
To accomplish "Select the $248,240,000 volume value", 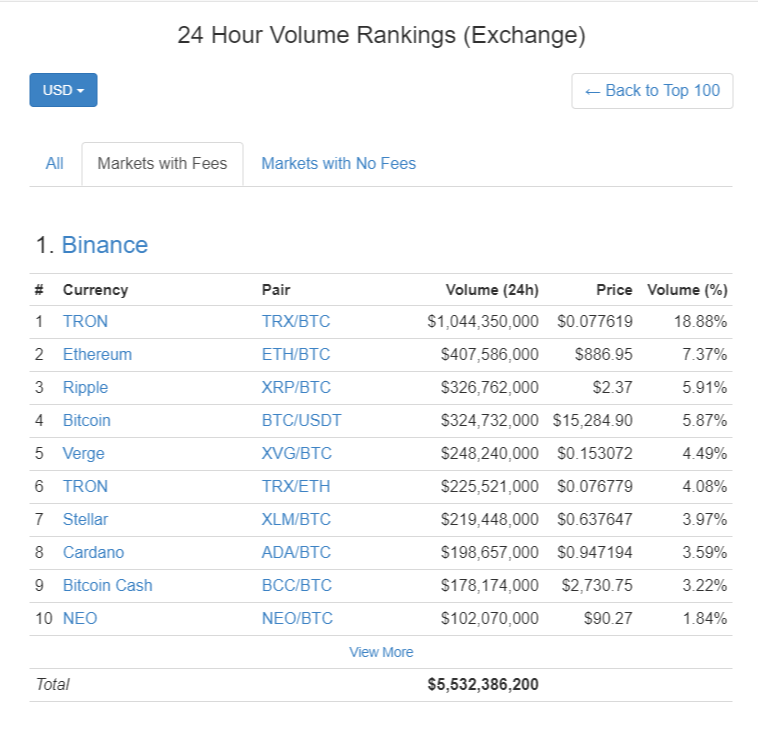I will point(490,453).
